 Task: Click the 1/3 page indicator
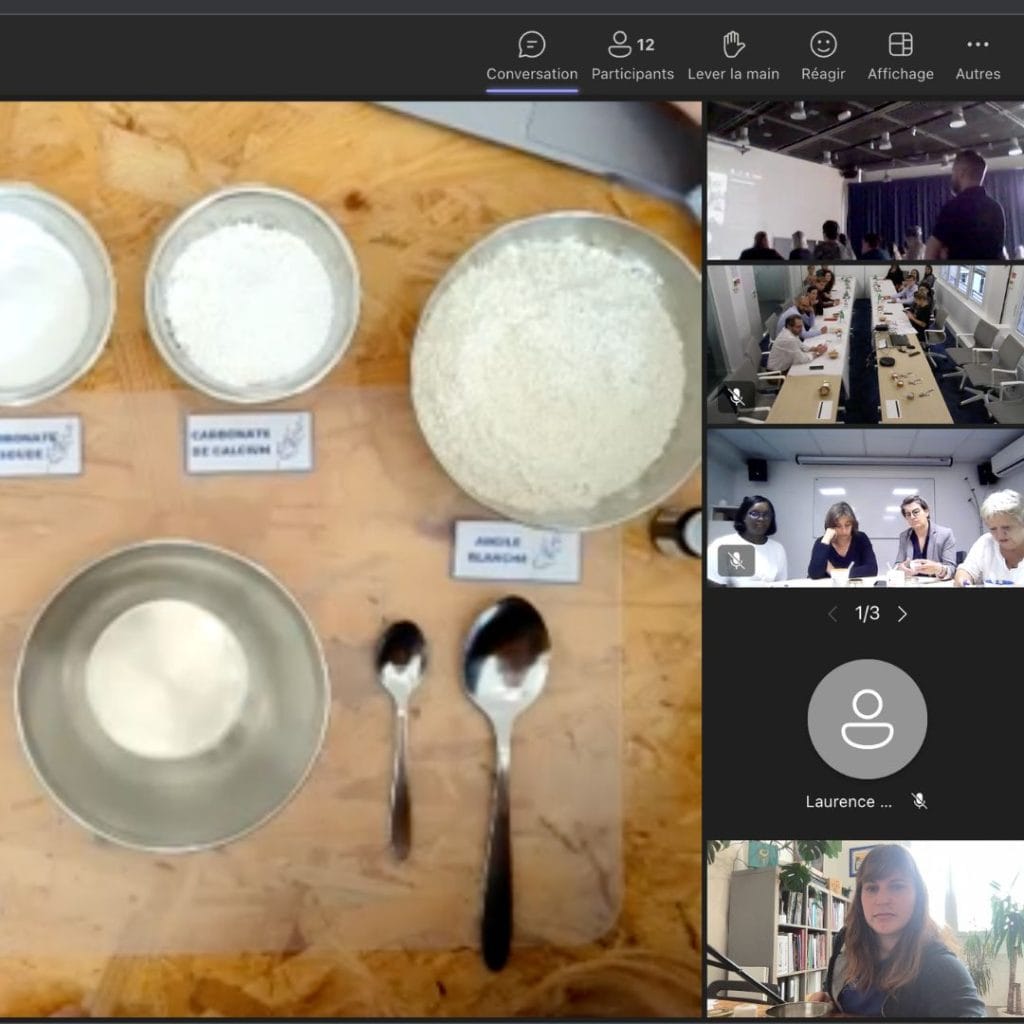(867, 614)
